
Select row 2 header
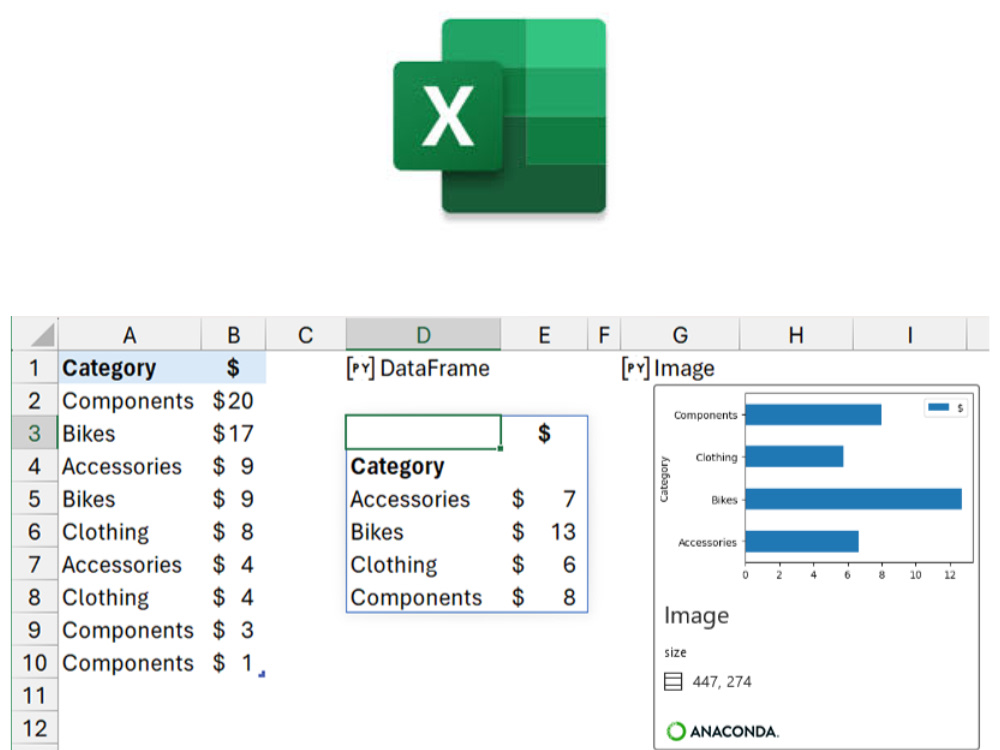tap(34, 401)
